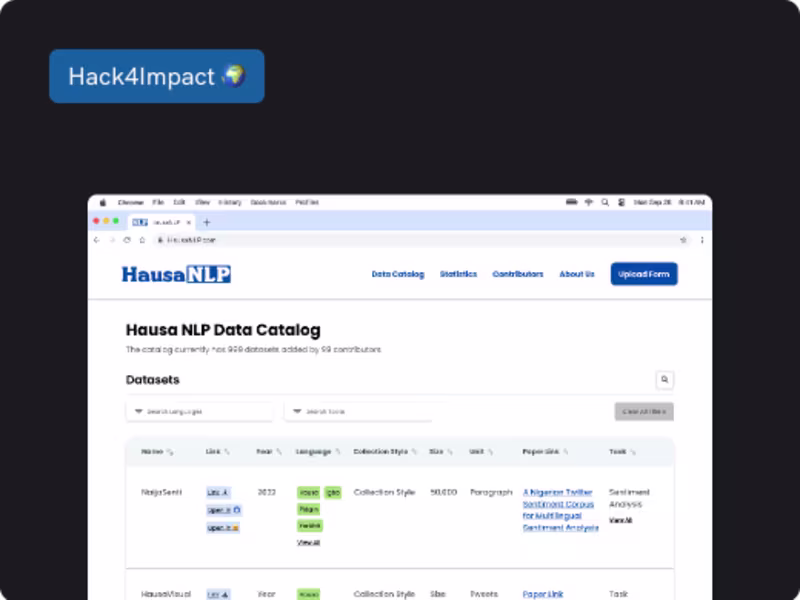Viewport: 800px width, 600px height.
Task: Open HausaVisual Paper Link
Action: tap(543, 594)
